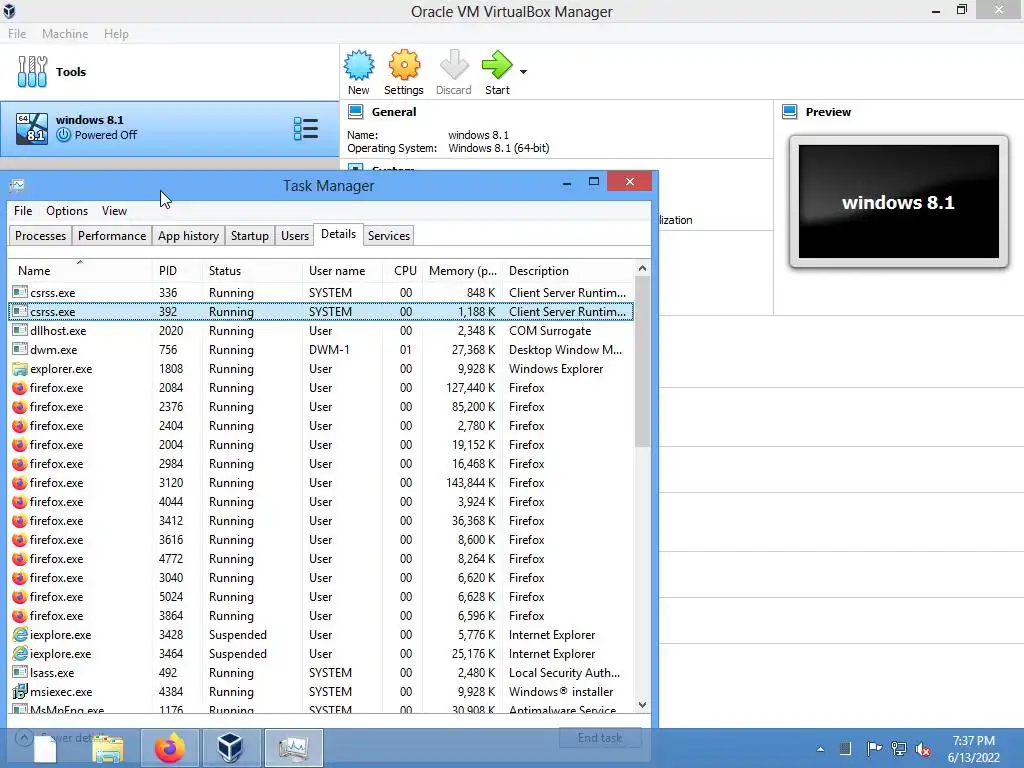Viewport: 1024px width, 768px height.
Task: Show hidden tray icons arrow
Action: coord(820,749)
